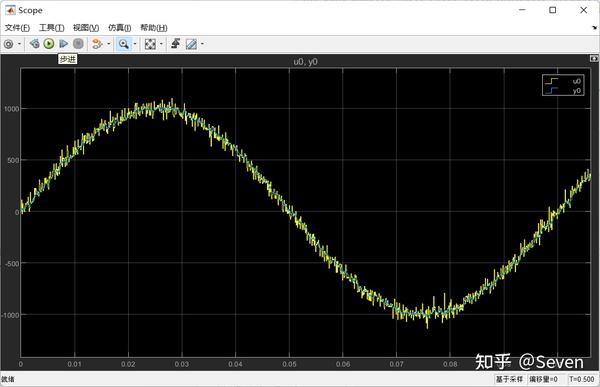This screenshot has width=600, height=387.
Task: Expand the zoom tool dropdown arrow
Action: pos(135,44)
